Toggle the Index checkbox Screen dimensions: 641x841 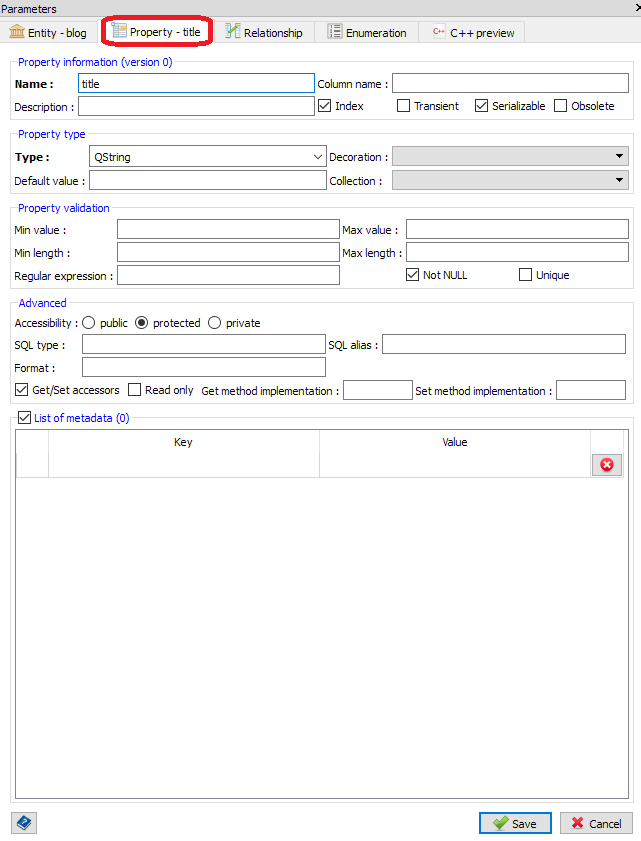[324, 106]
